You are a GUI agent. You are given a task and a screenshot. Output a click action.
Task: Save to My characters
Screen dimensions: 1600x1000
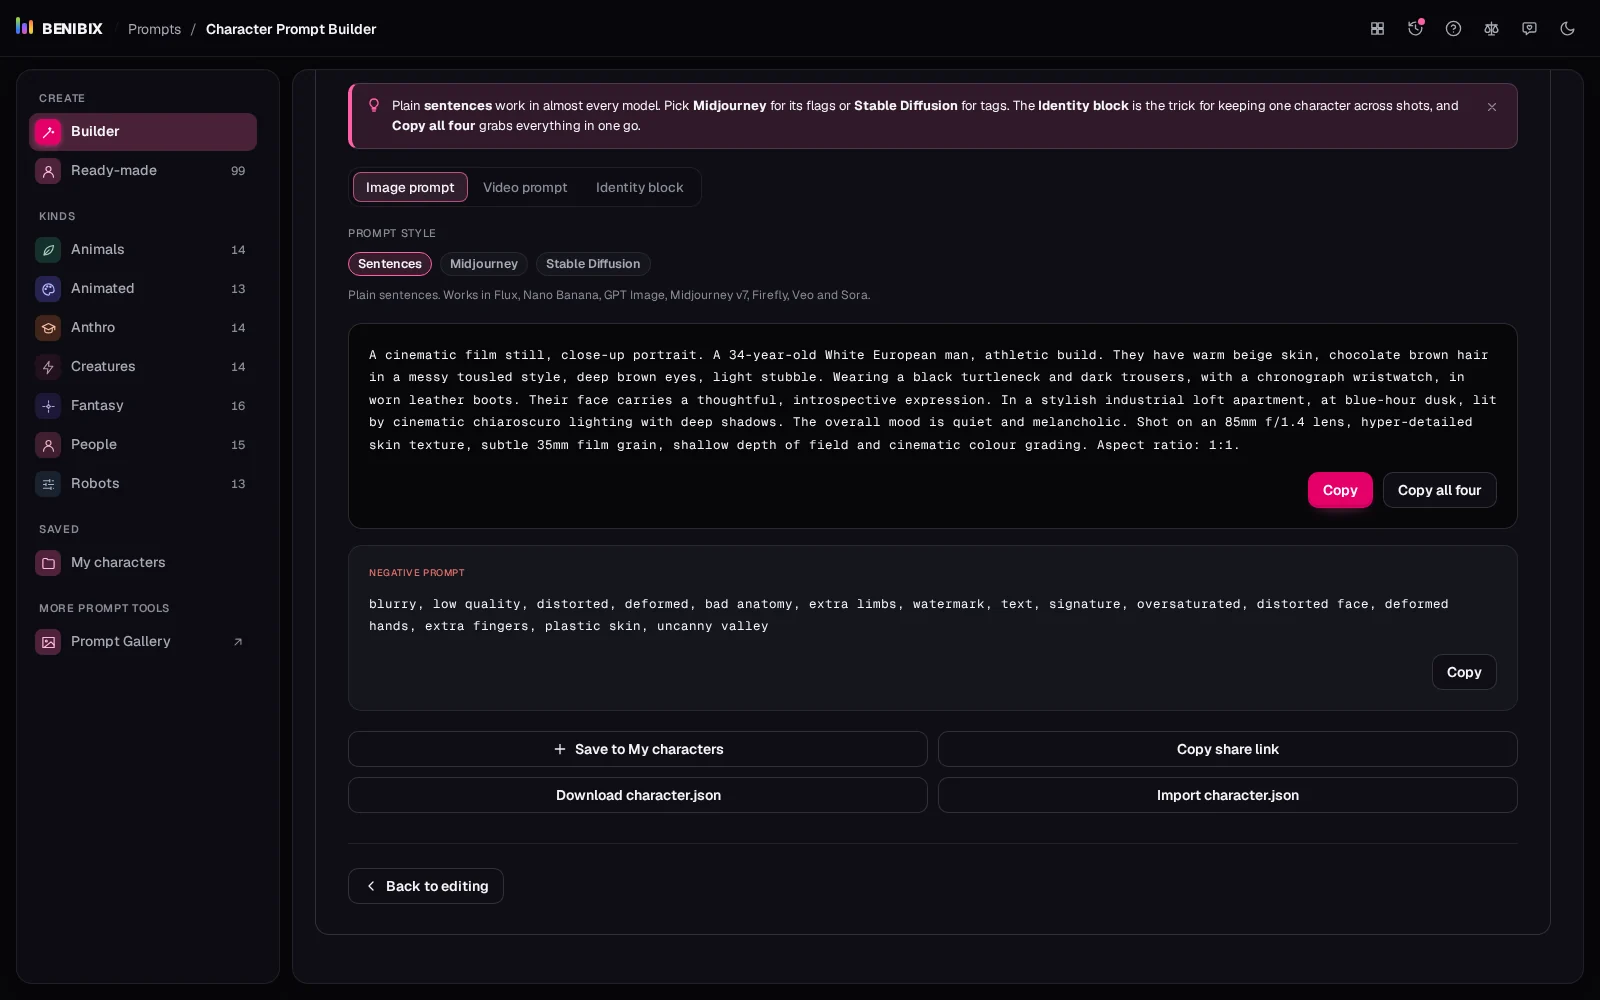coord(638,749)
